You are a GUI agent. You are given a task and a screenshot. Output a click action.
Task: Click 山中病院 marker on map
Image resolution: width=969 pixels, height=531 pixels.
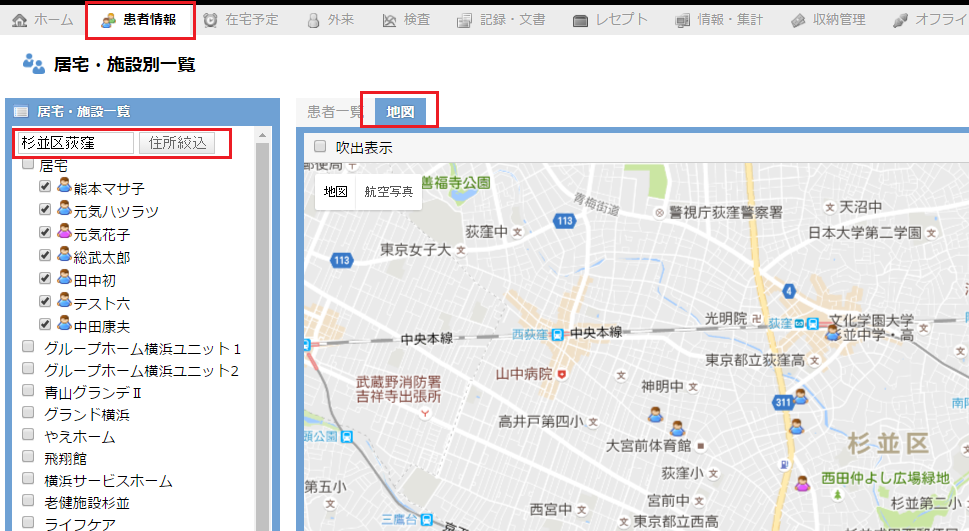[561, 374]
